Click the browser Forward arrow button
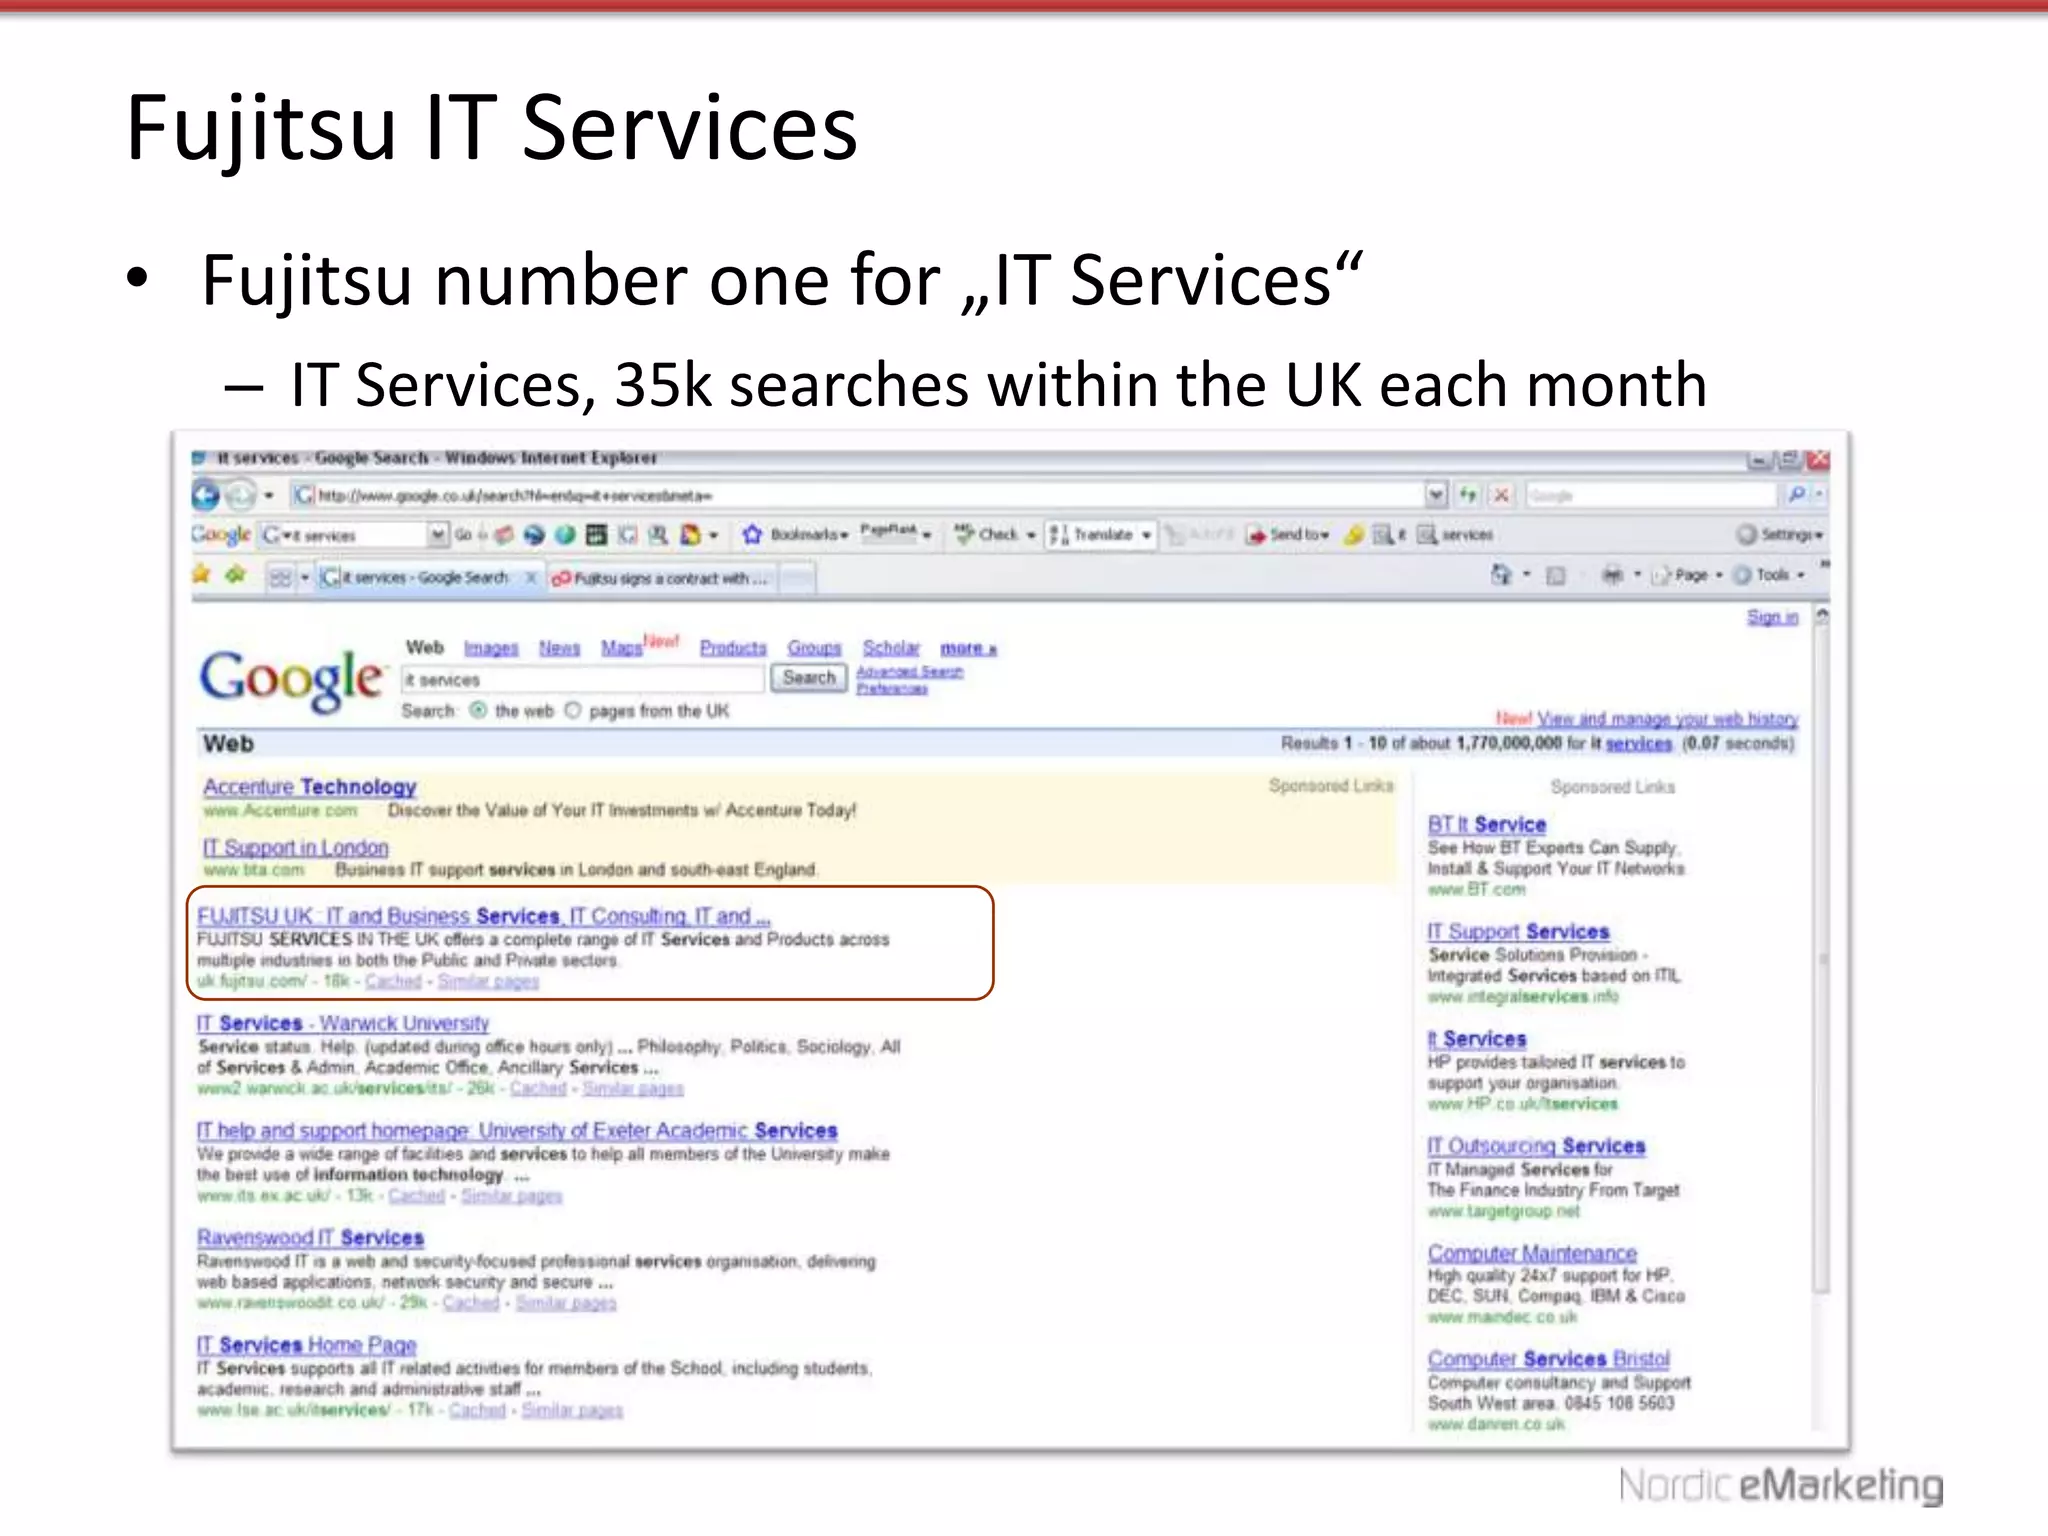The image size is (2048, 1536). pyautogui.click(x=240, y=495)
